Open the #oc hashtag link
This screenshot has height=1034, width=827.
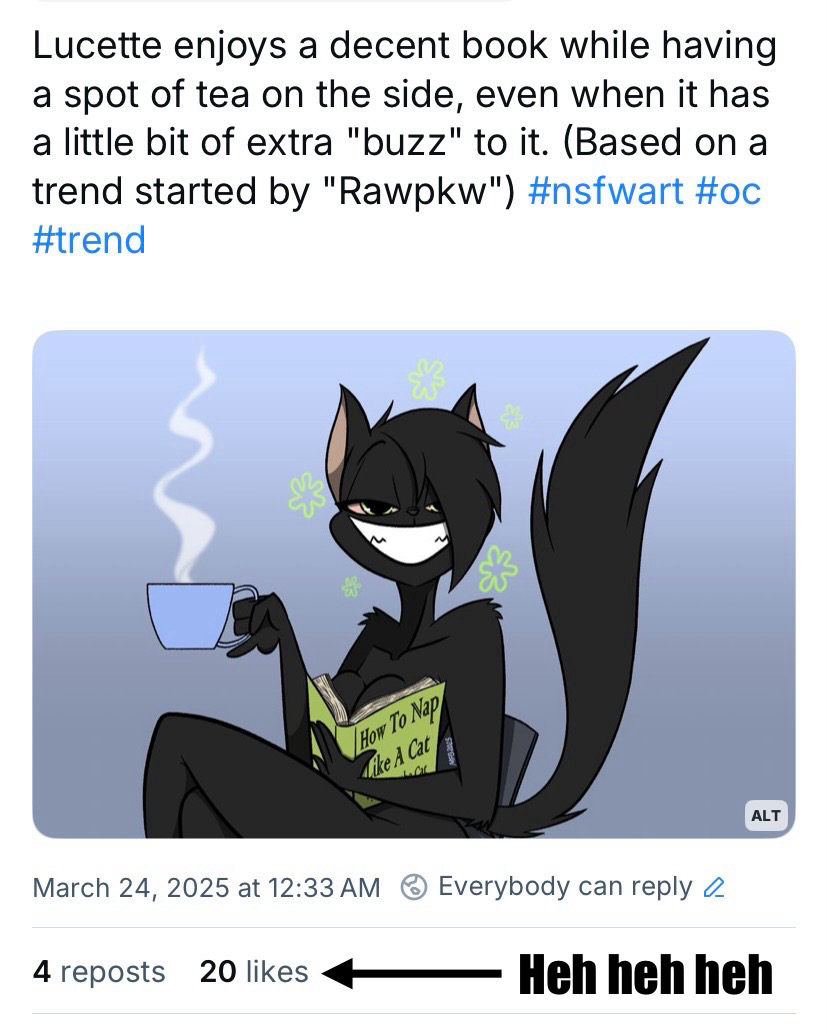[727, 191]
